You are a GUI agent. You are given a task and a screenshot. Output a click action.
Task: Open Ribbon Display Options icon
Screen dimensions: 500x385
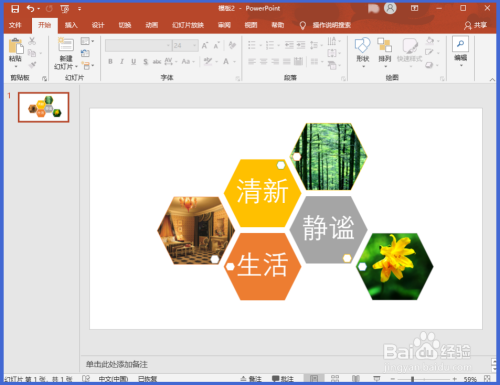[x=414, y=8]
